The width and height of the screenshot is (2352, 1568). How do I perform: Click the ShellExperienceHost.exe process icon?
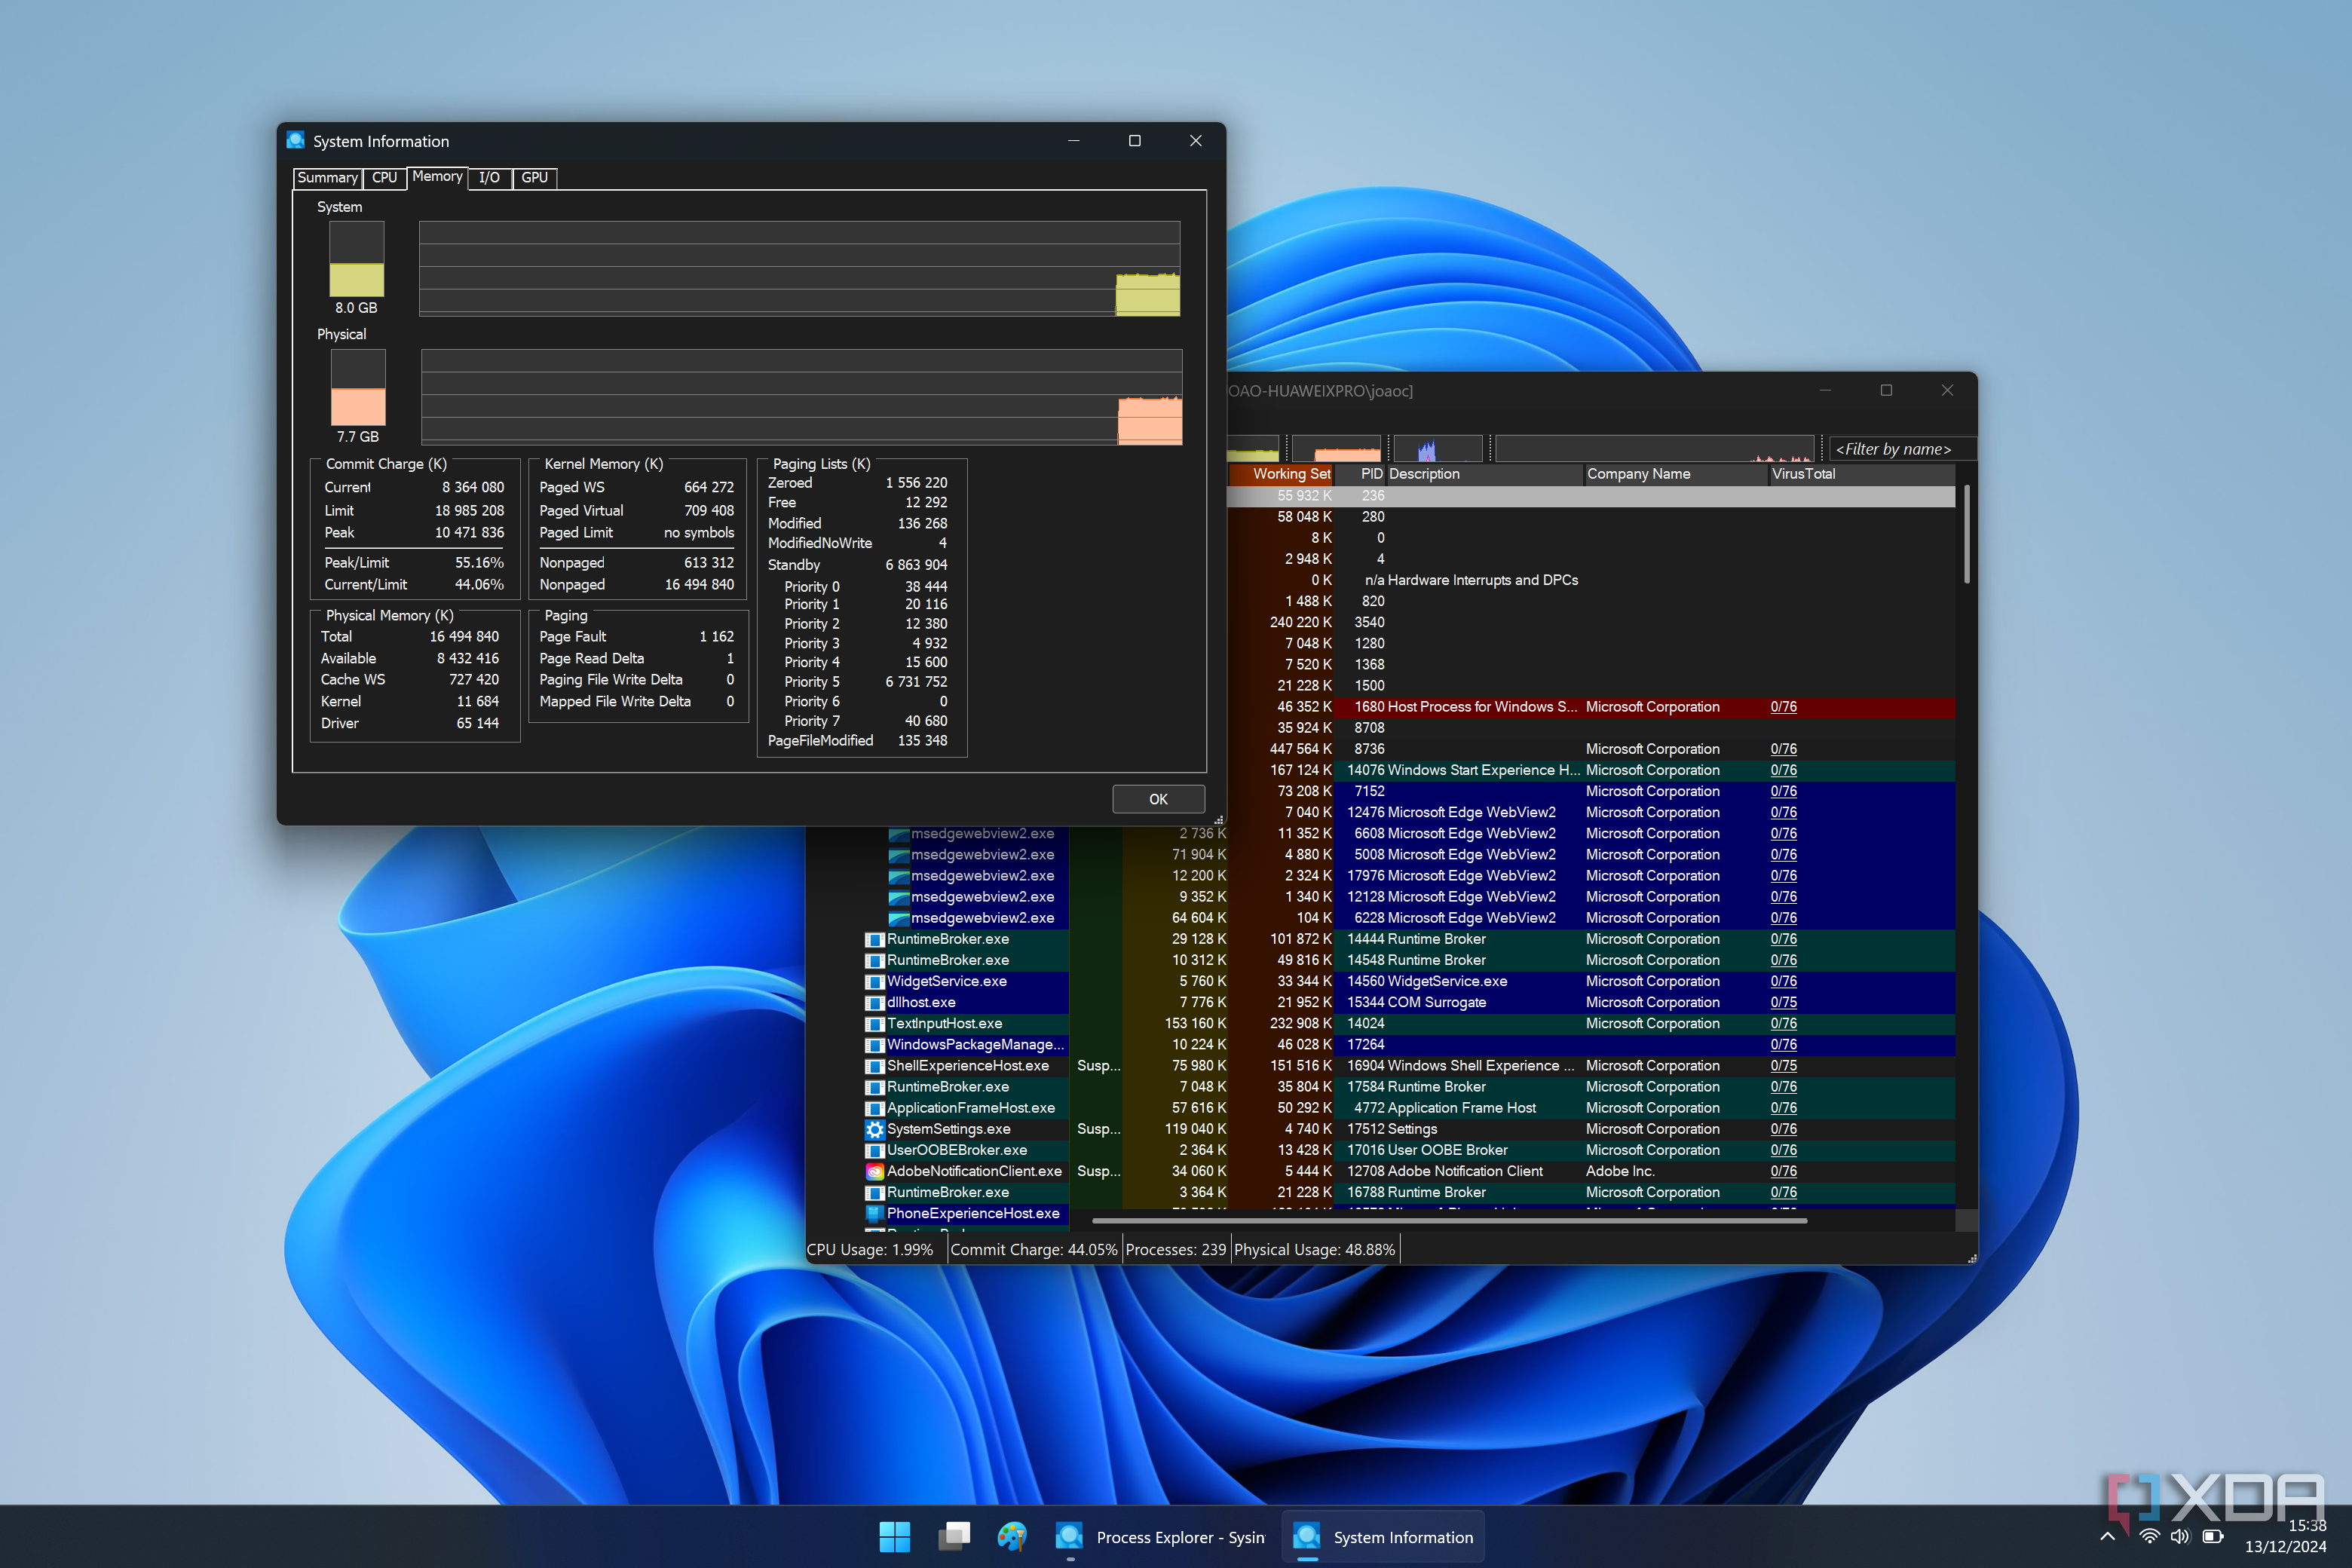click(x=875, y=1066)
